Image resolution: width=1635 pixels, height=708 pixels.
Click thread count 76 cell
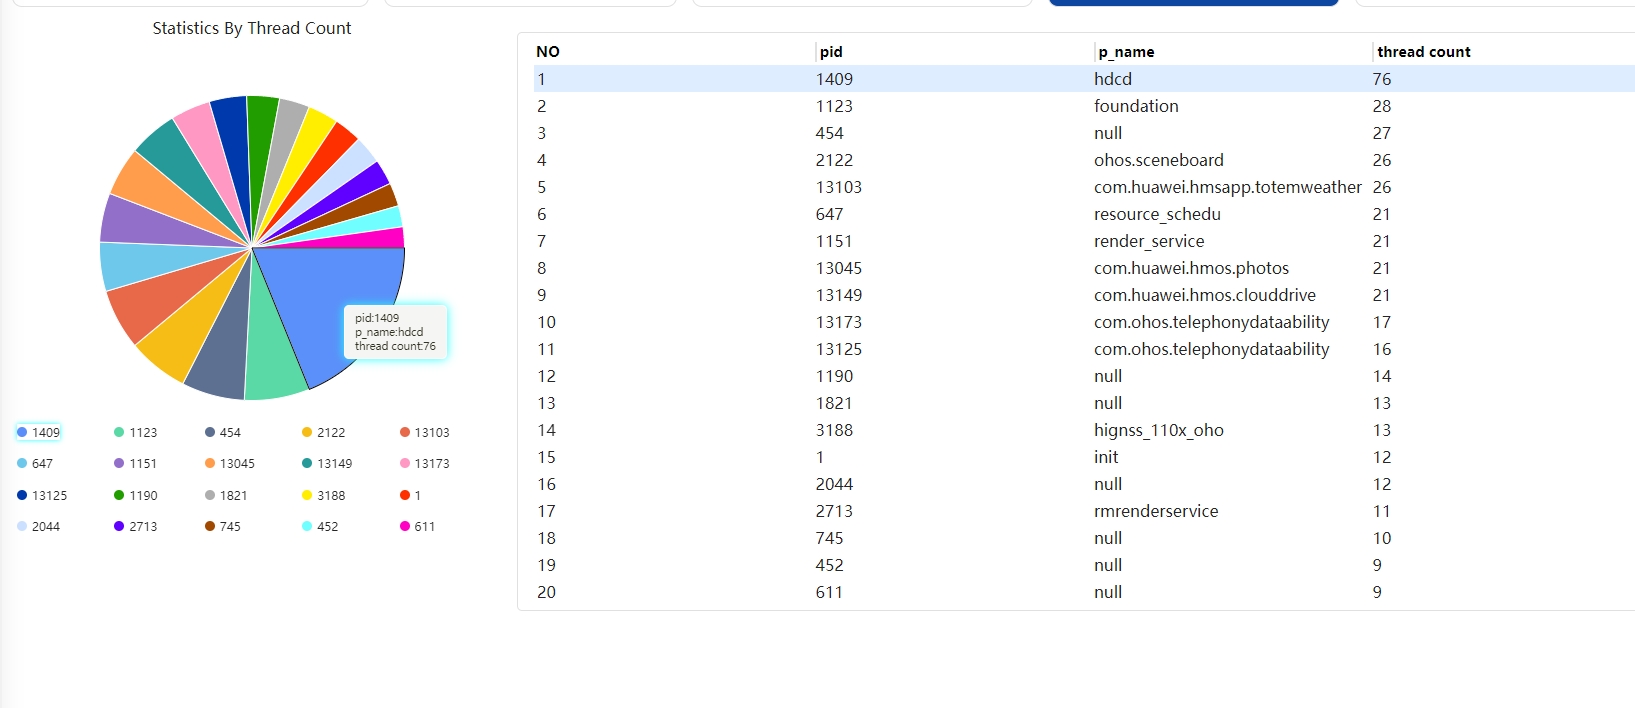tap(1382, 79)
